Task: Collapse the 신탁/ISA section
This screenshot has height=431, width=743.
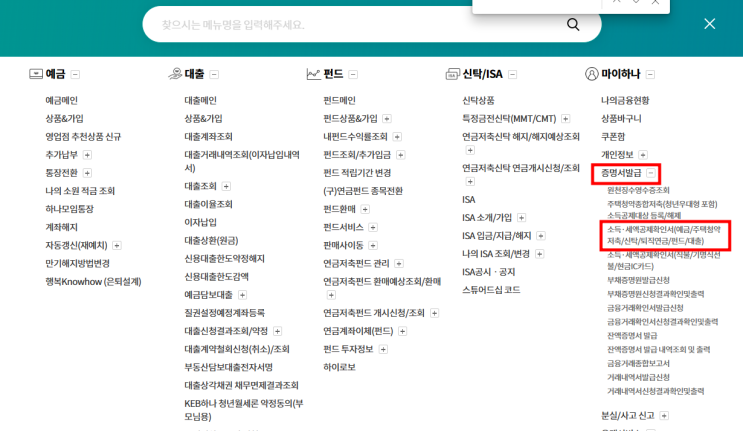Action: (512, 74)
